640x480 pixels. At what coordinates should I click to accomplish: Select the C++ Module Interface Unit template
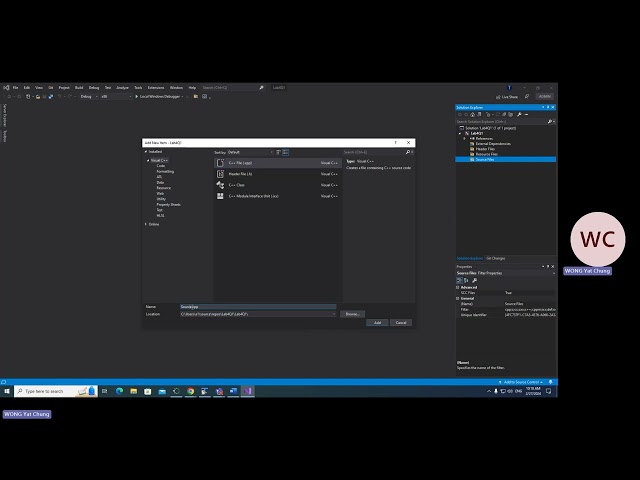[278, 196]
